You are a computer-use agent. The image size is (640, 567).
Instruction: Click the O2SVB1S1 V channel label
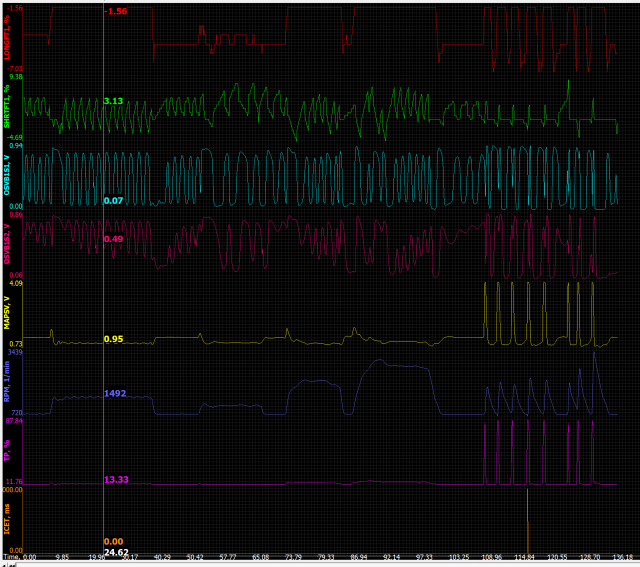[9, 176]
